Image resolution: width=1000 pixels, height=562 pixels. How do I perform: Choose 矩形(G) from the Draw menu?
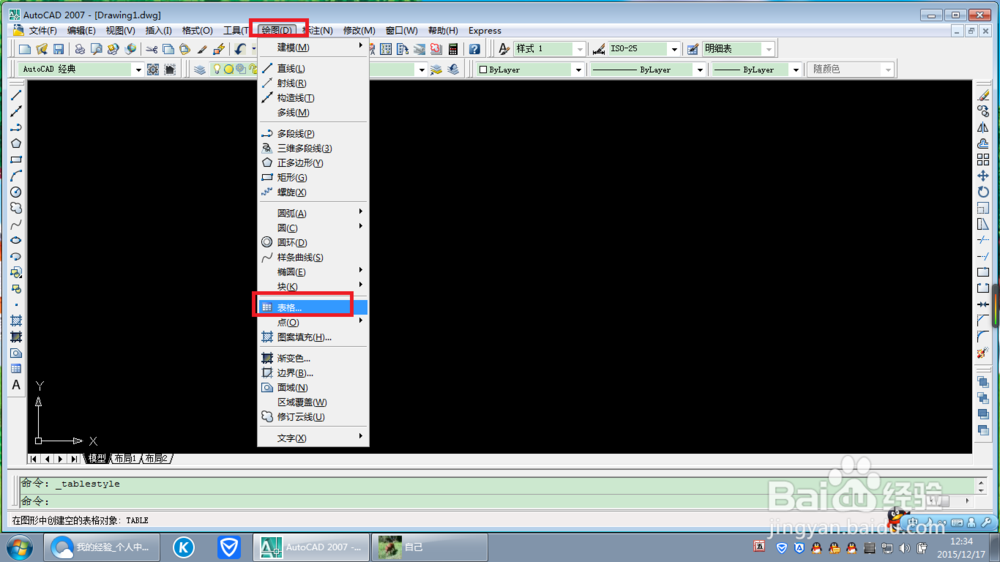click(x=312, y=177)
